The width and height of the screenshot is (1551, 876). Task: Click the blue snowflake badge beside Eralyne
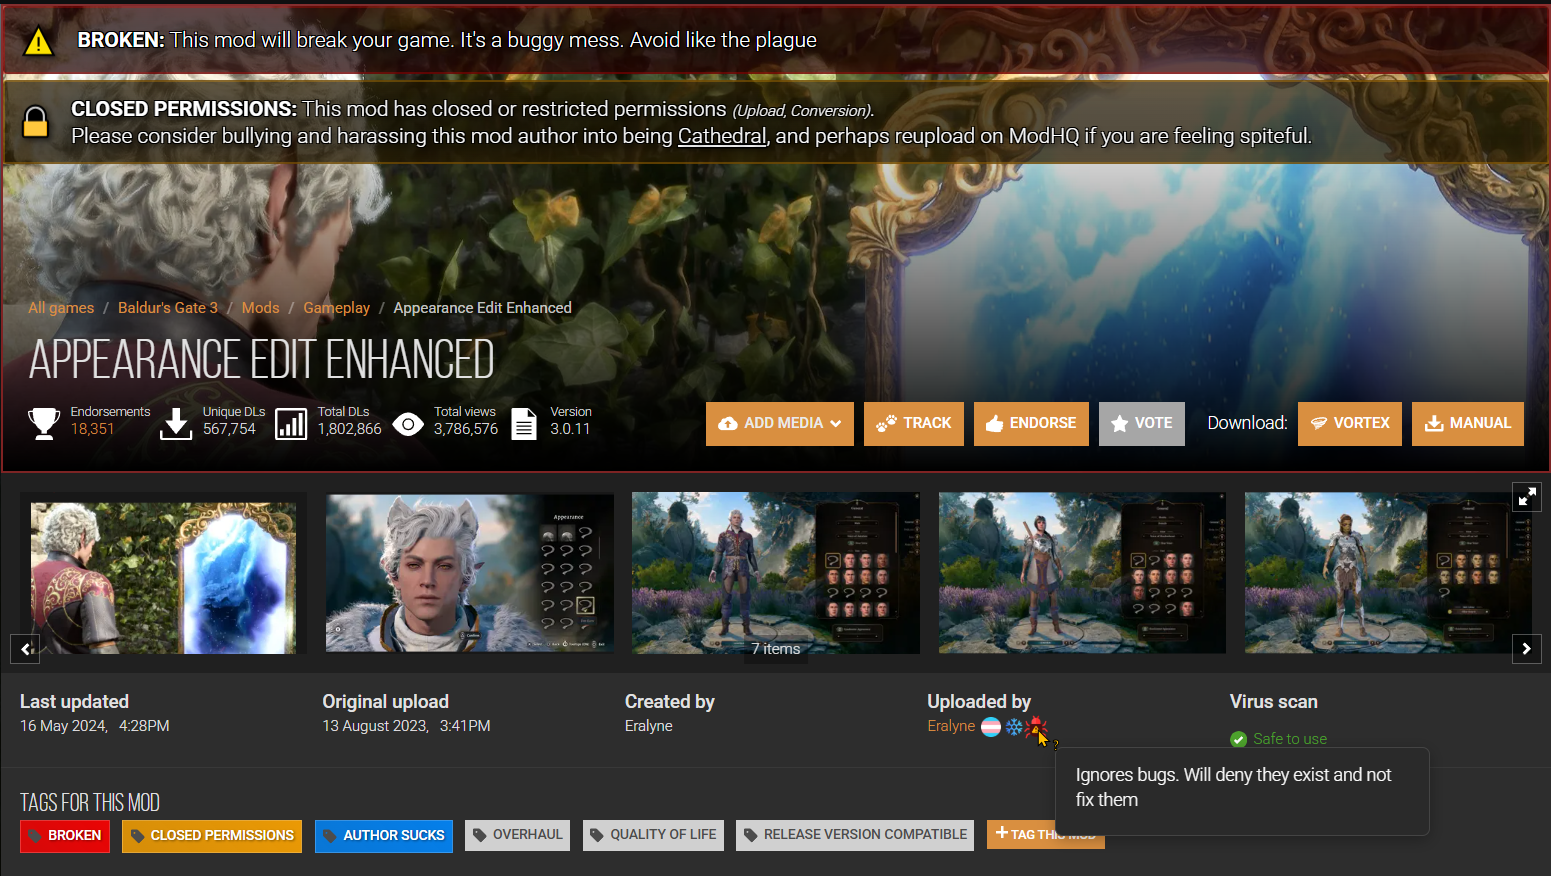1014,727
